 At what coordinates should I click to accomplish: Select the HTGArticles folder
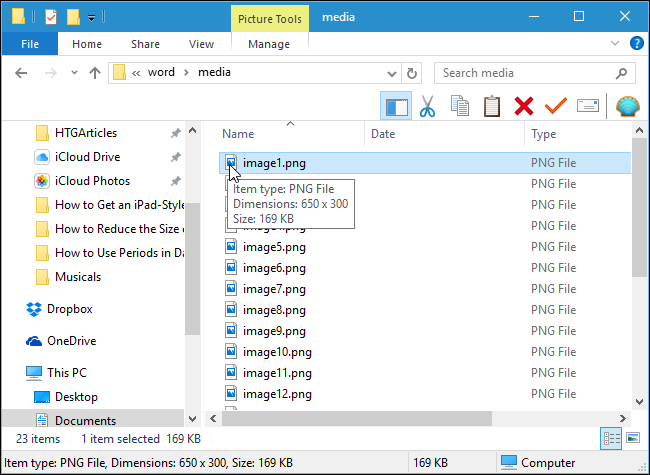tap(86, 133)
